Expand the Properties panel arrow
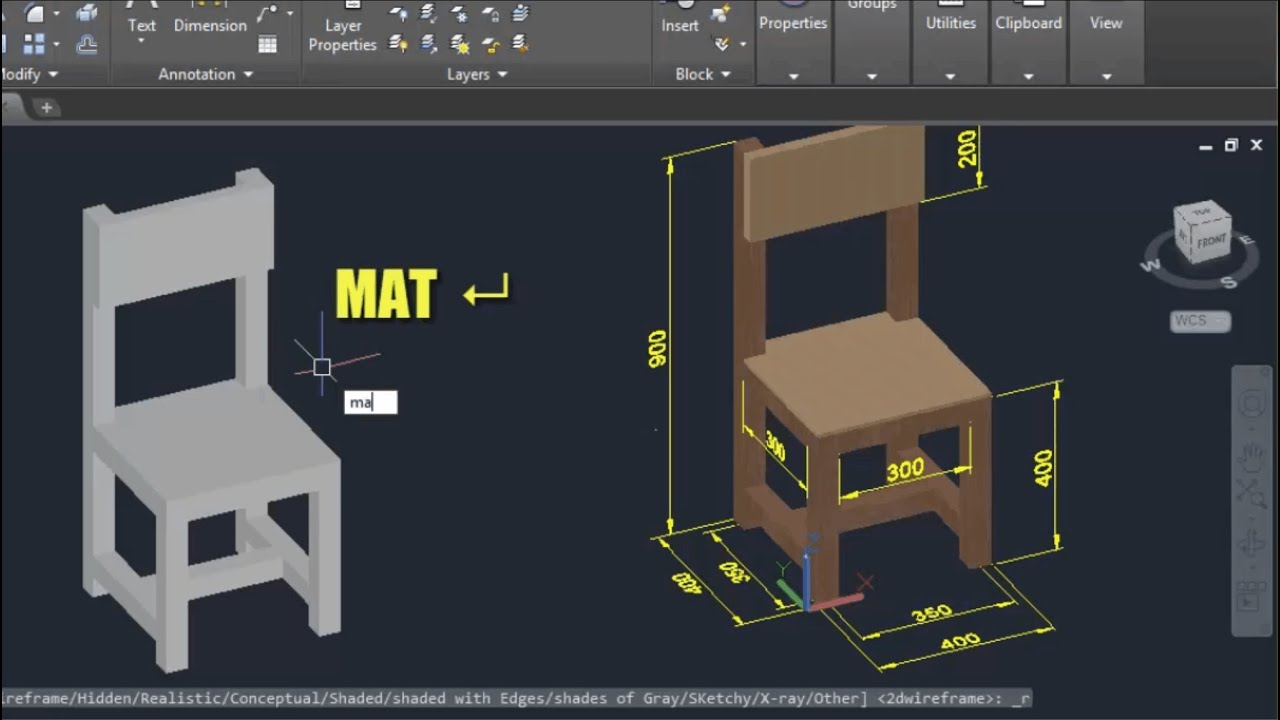 tap(793, 76)
